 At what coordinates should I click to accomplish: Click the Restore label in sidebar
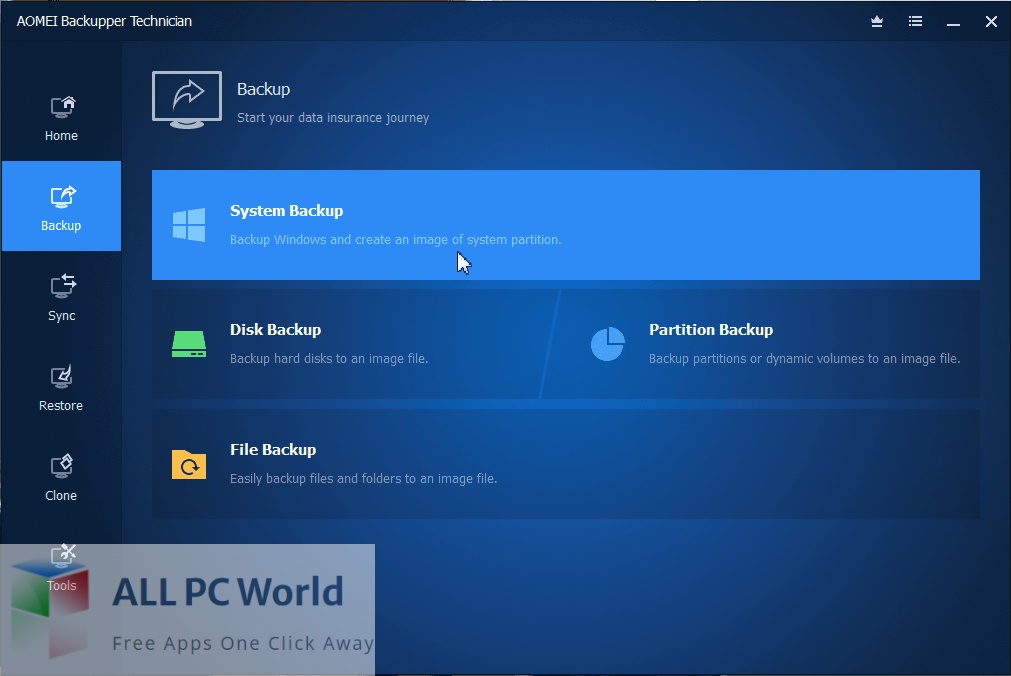coord(61,406)
